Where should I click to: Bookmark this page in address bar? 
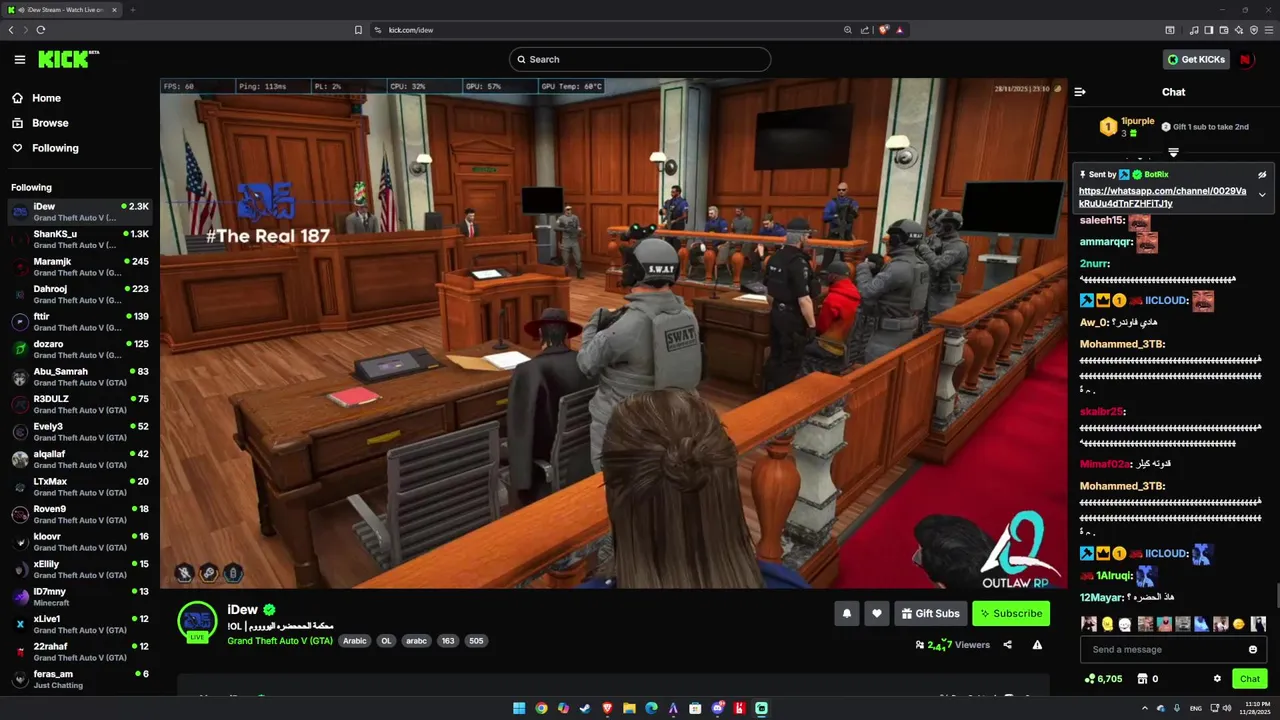click(358, 30)
